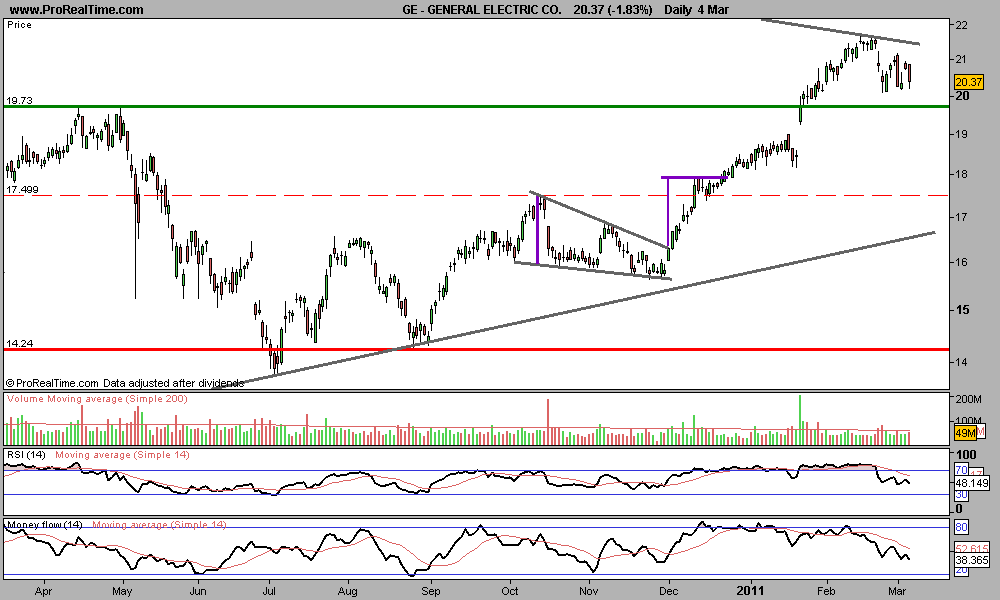Click the purple horizontal target bar near 18
This screenshot has height=600, width=1000.
point(694,177)
